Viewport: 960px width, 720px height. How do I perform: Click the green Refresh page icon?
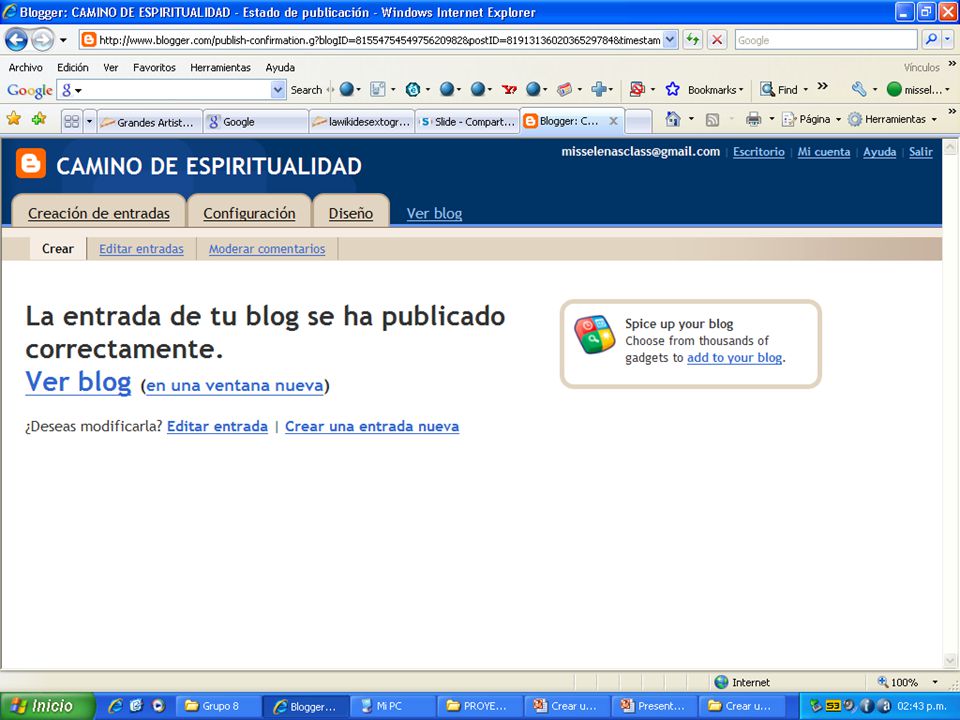[x=692, y=40]
